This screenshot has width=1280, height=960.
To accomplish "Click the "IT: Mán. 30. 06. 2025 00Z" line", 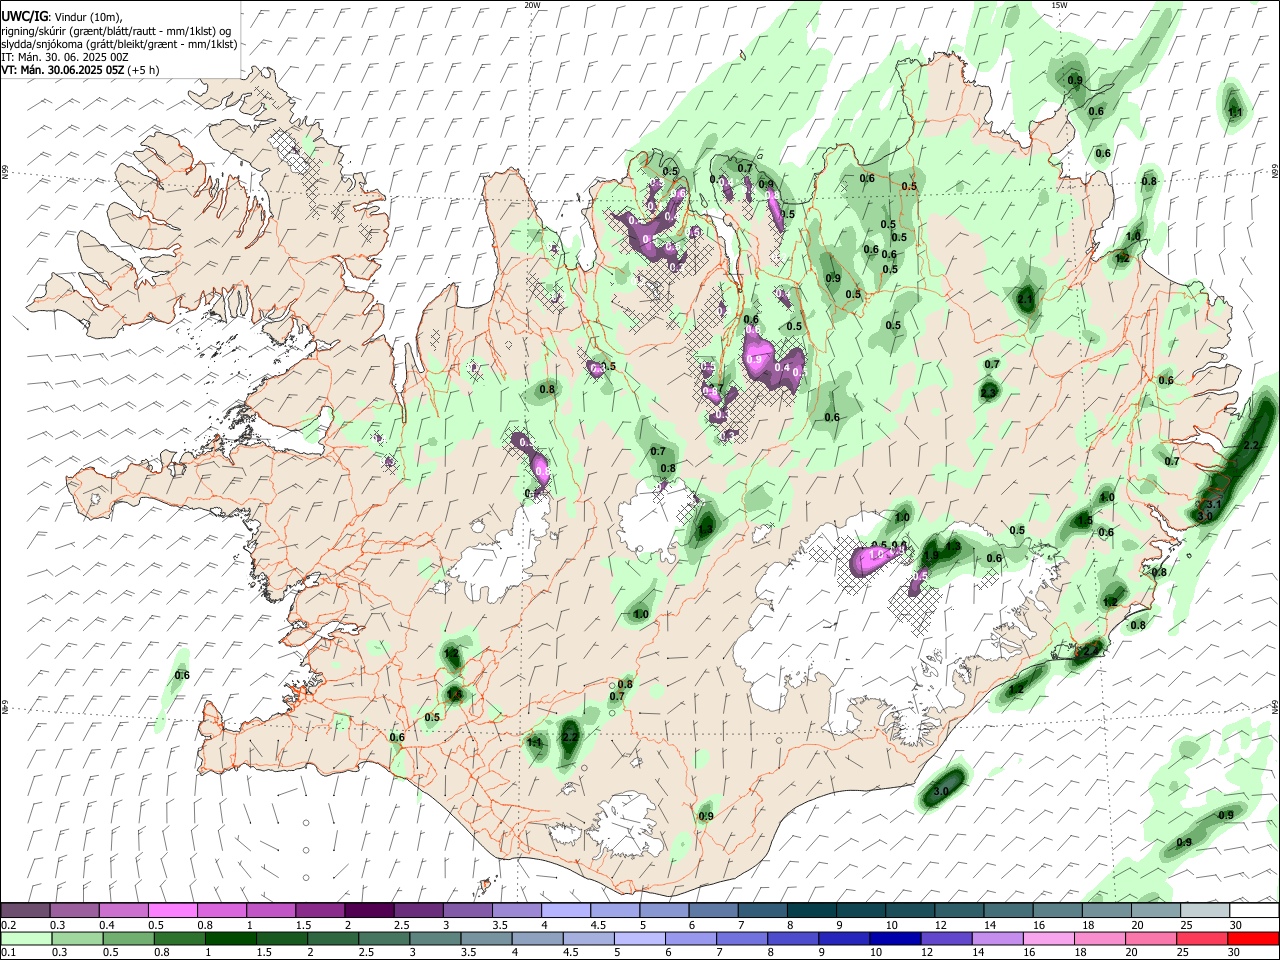I will (65, 57).
